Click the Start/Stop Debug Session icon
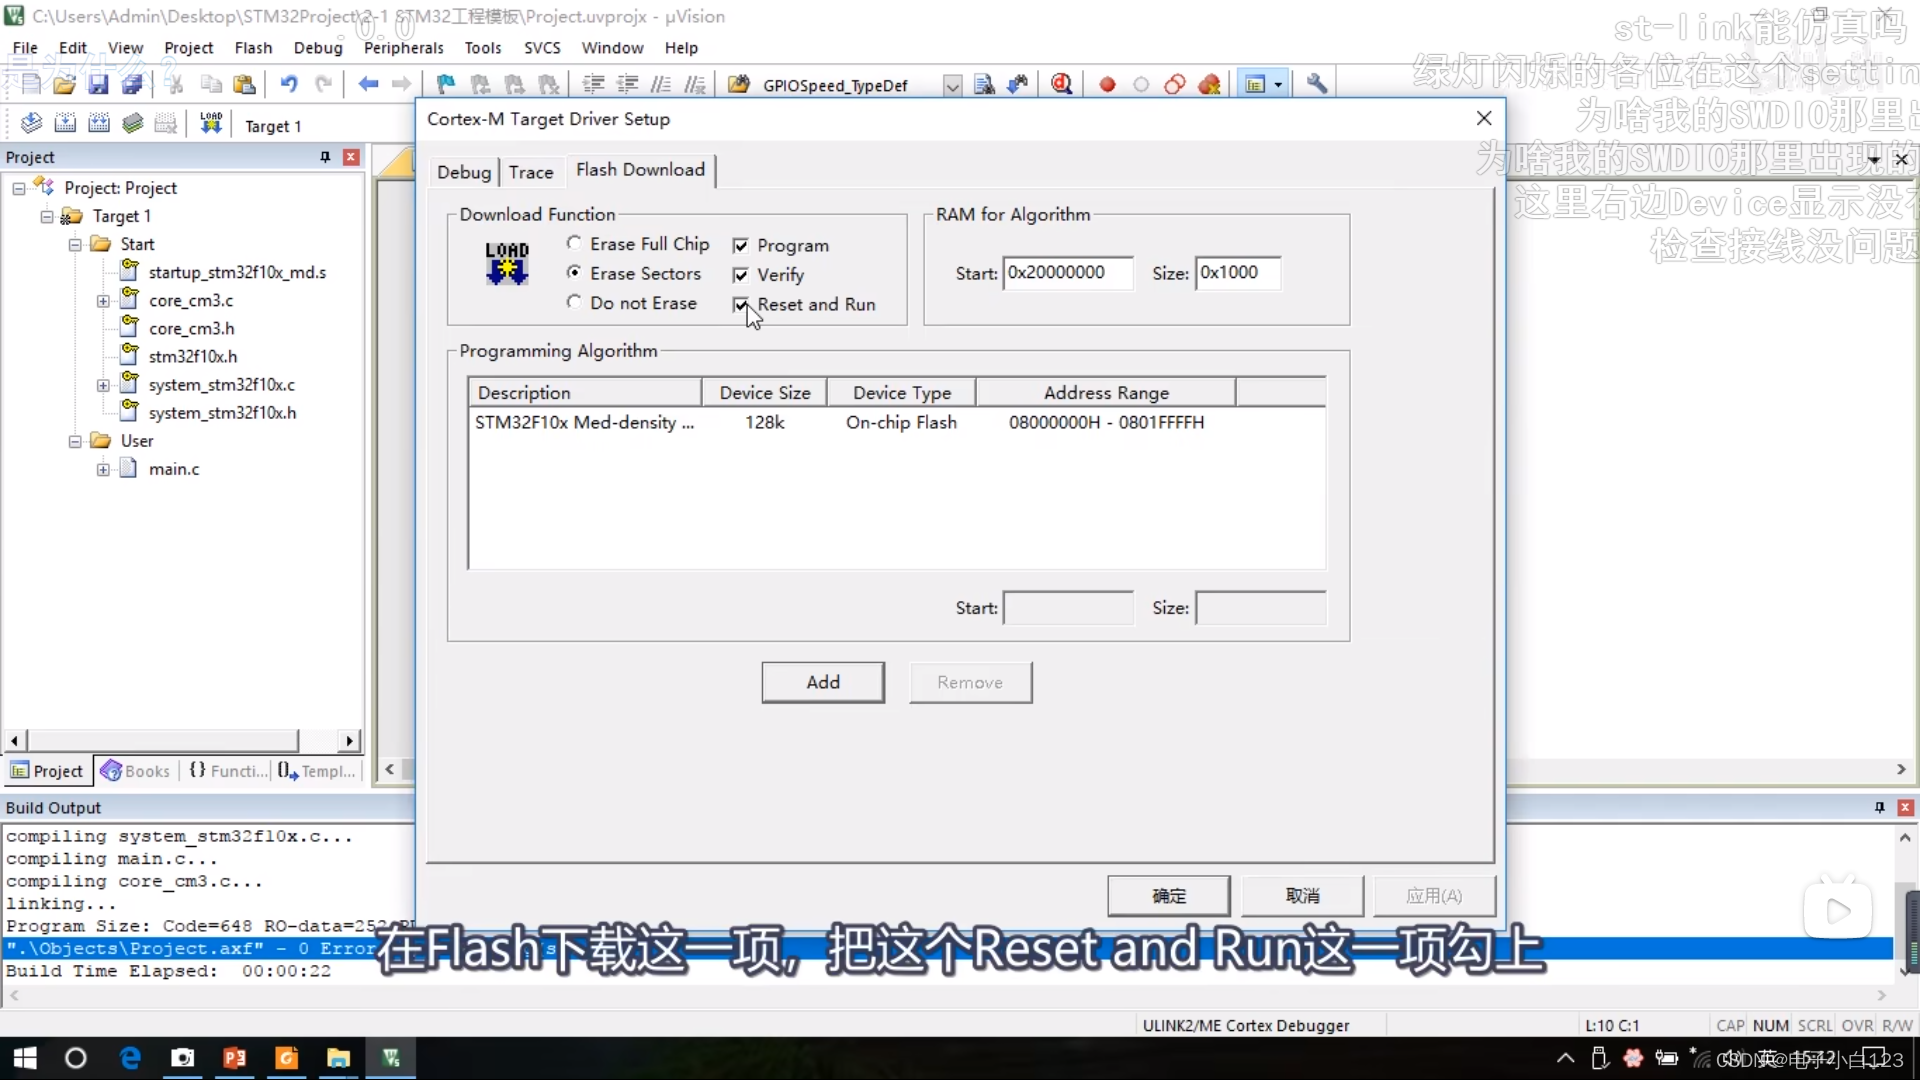The width and height of the screenshot is (1920, 1080). (1061, 85)
